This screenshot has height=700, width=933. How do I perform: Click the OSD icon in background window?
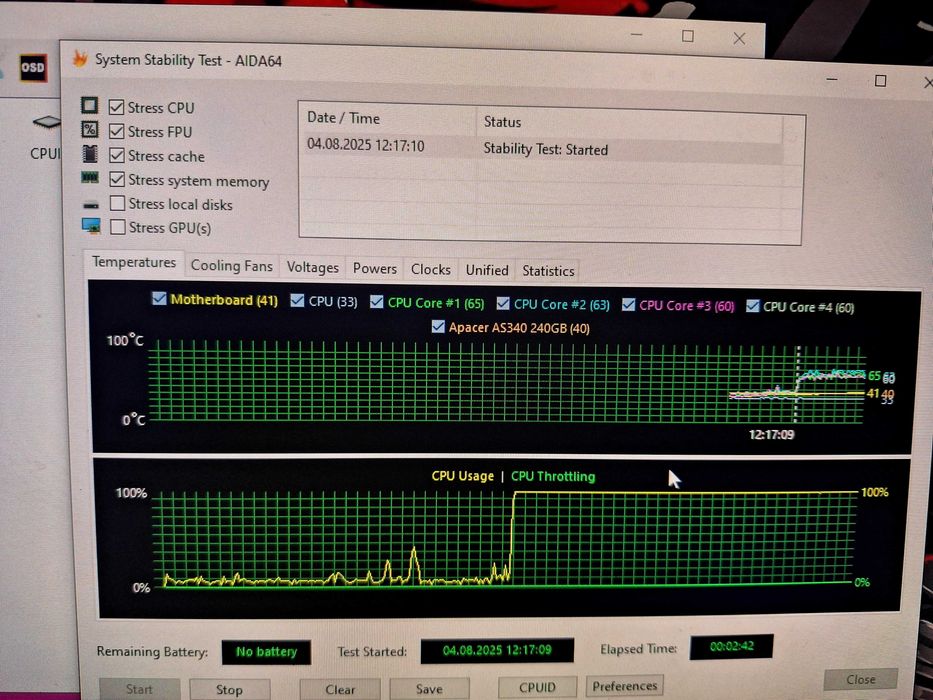click(x=32, y=67)
